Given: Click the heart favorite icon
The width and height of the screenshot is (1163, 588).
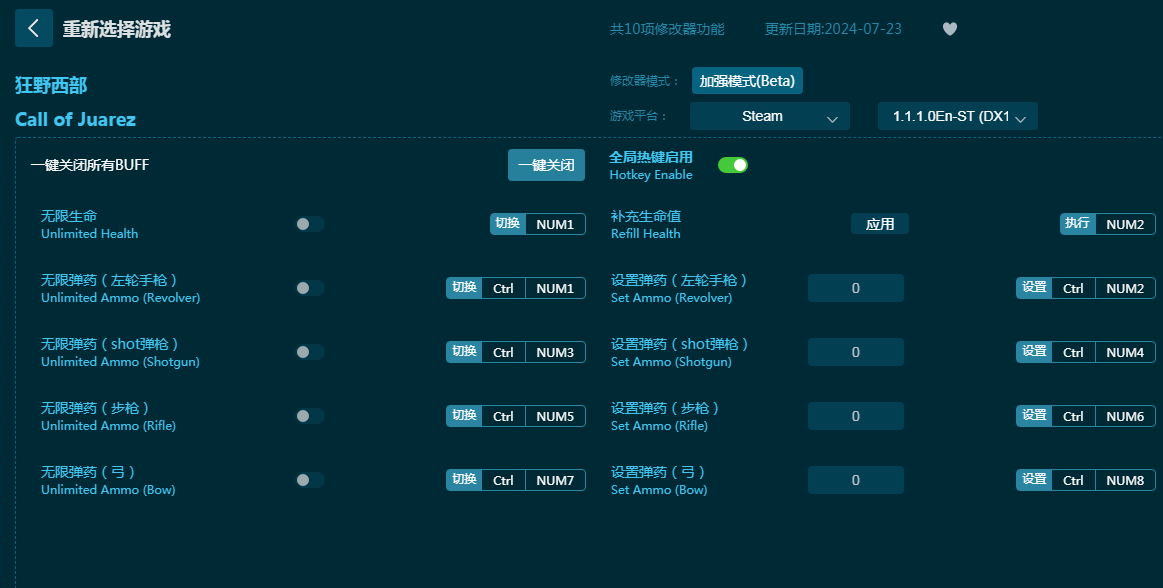Looking at the screenshot, I should 949,29.
